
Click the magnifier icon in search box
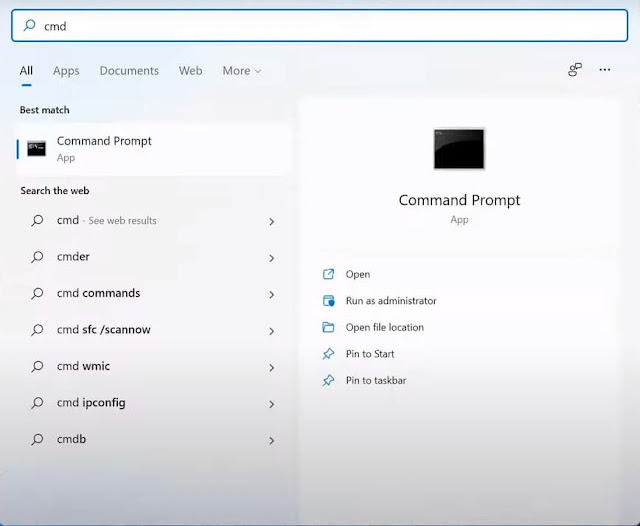(x=29, y=25)
